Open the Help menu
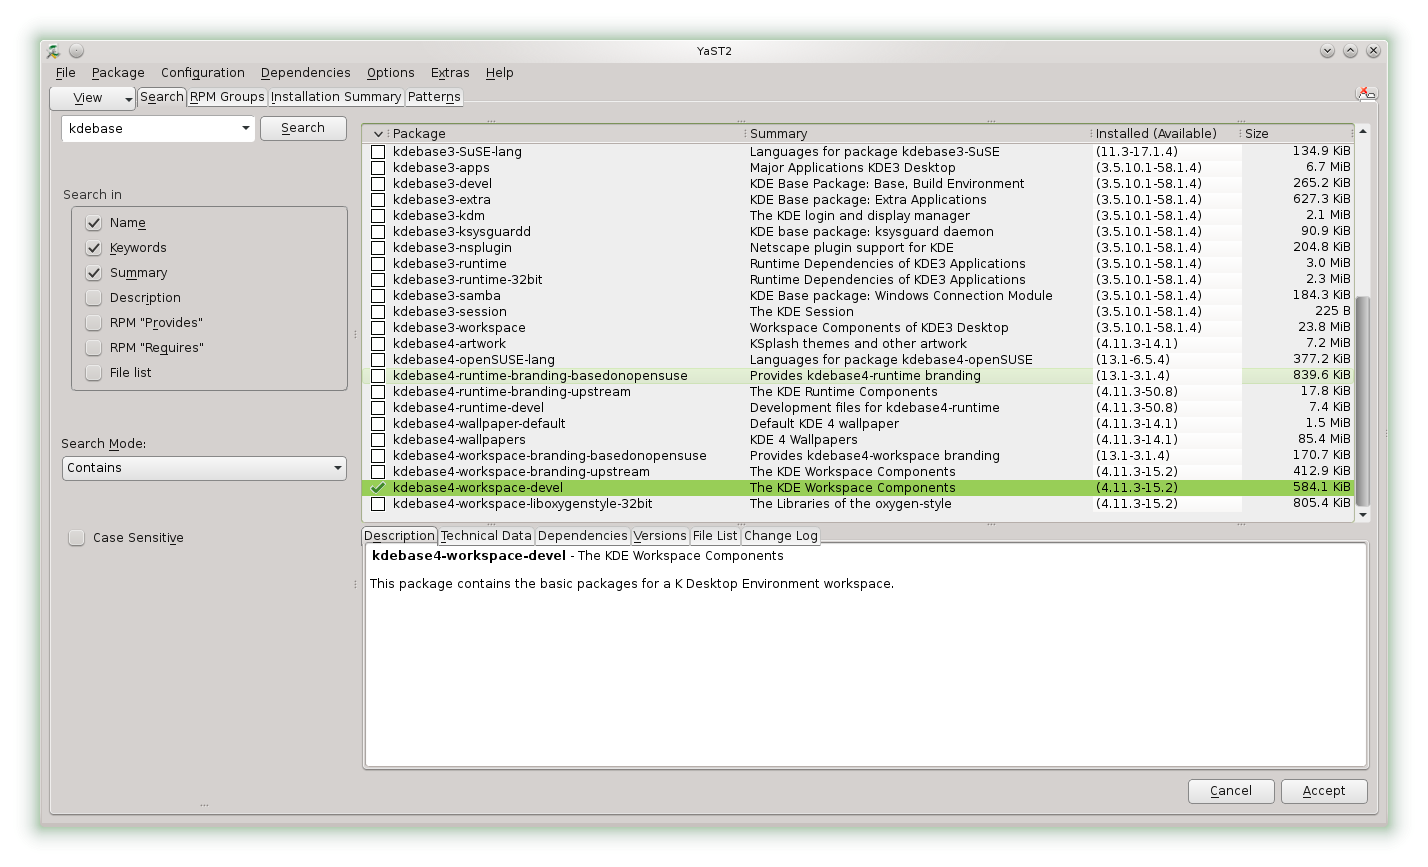Image resolution: width=1428 pixels, height=867 pixels. pyautogui.click(x=500, y=73)
